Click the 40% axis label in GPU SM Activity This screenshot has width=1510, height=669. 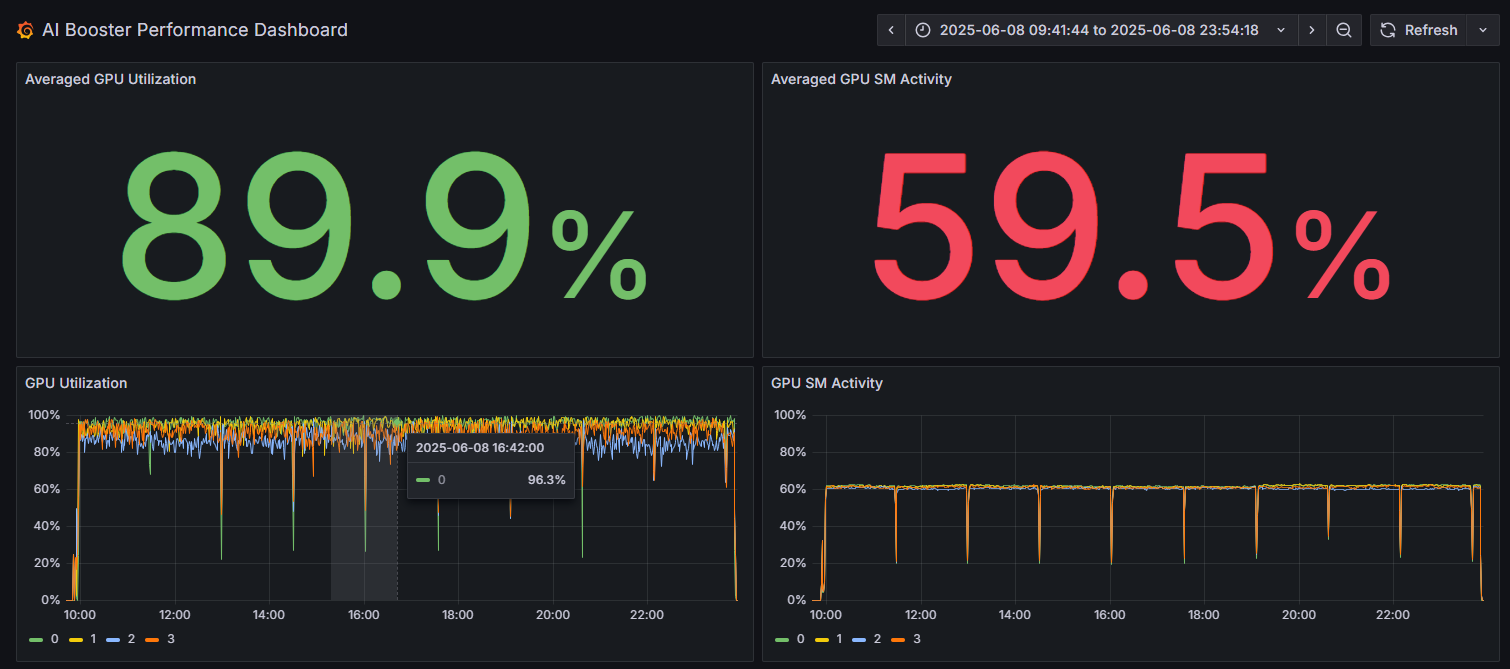[794, 526]
